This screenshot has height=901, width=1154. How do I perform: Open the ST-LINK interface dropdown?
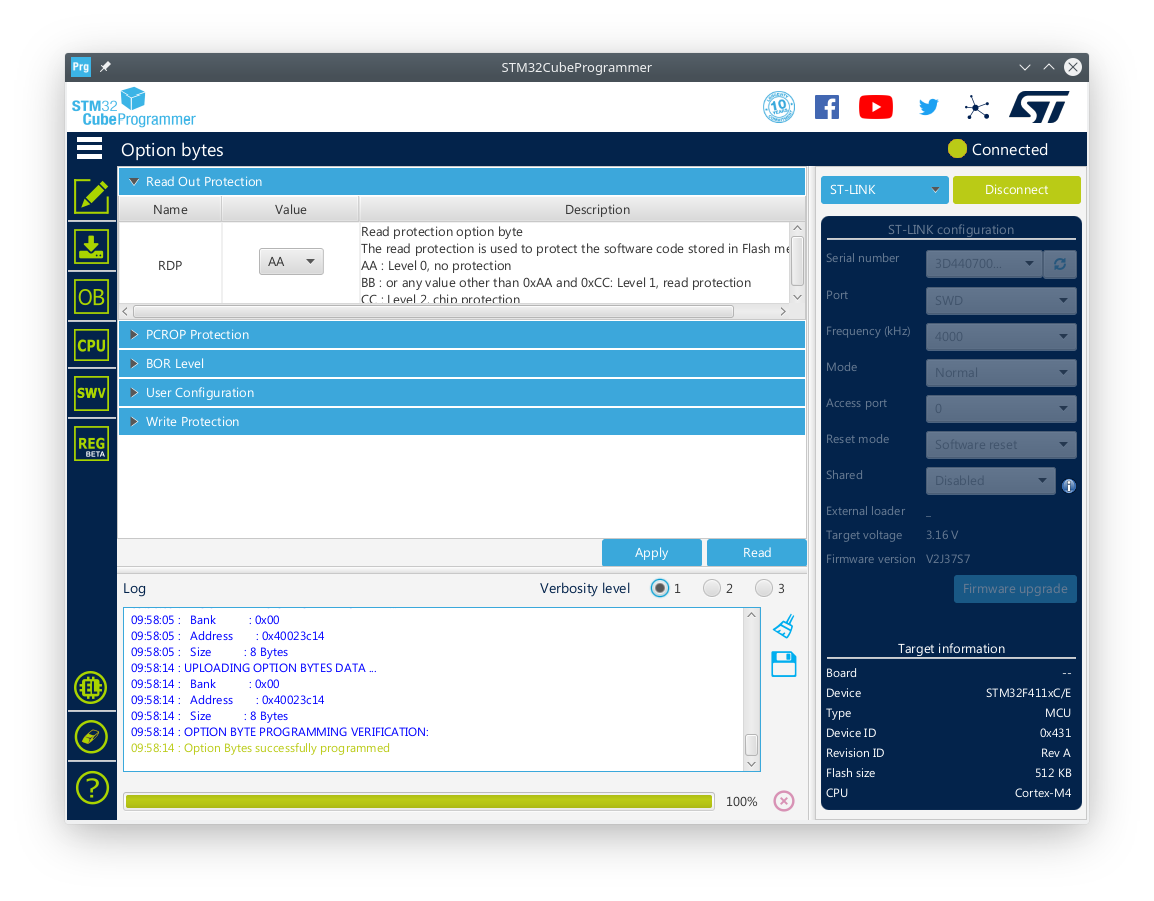(x=884, y=190)
